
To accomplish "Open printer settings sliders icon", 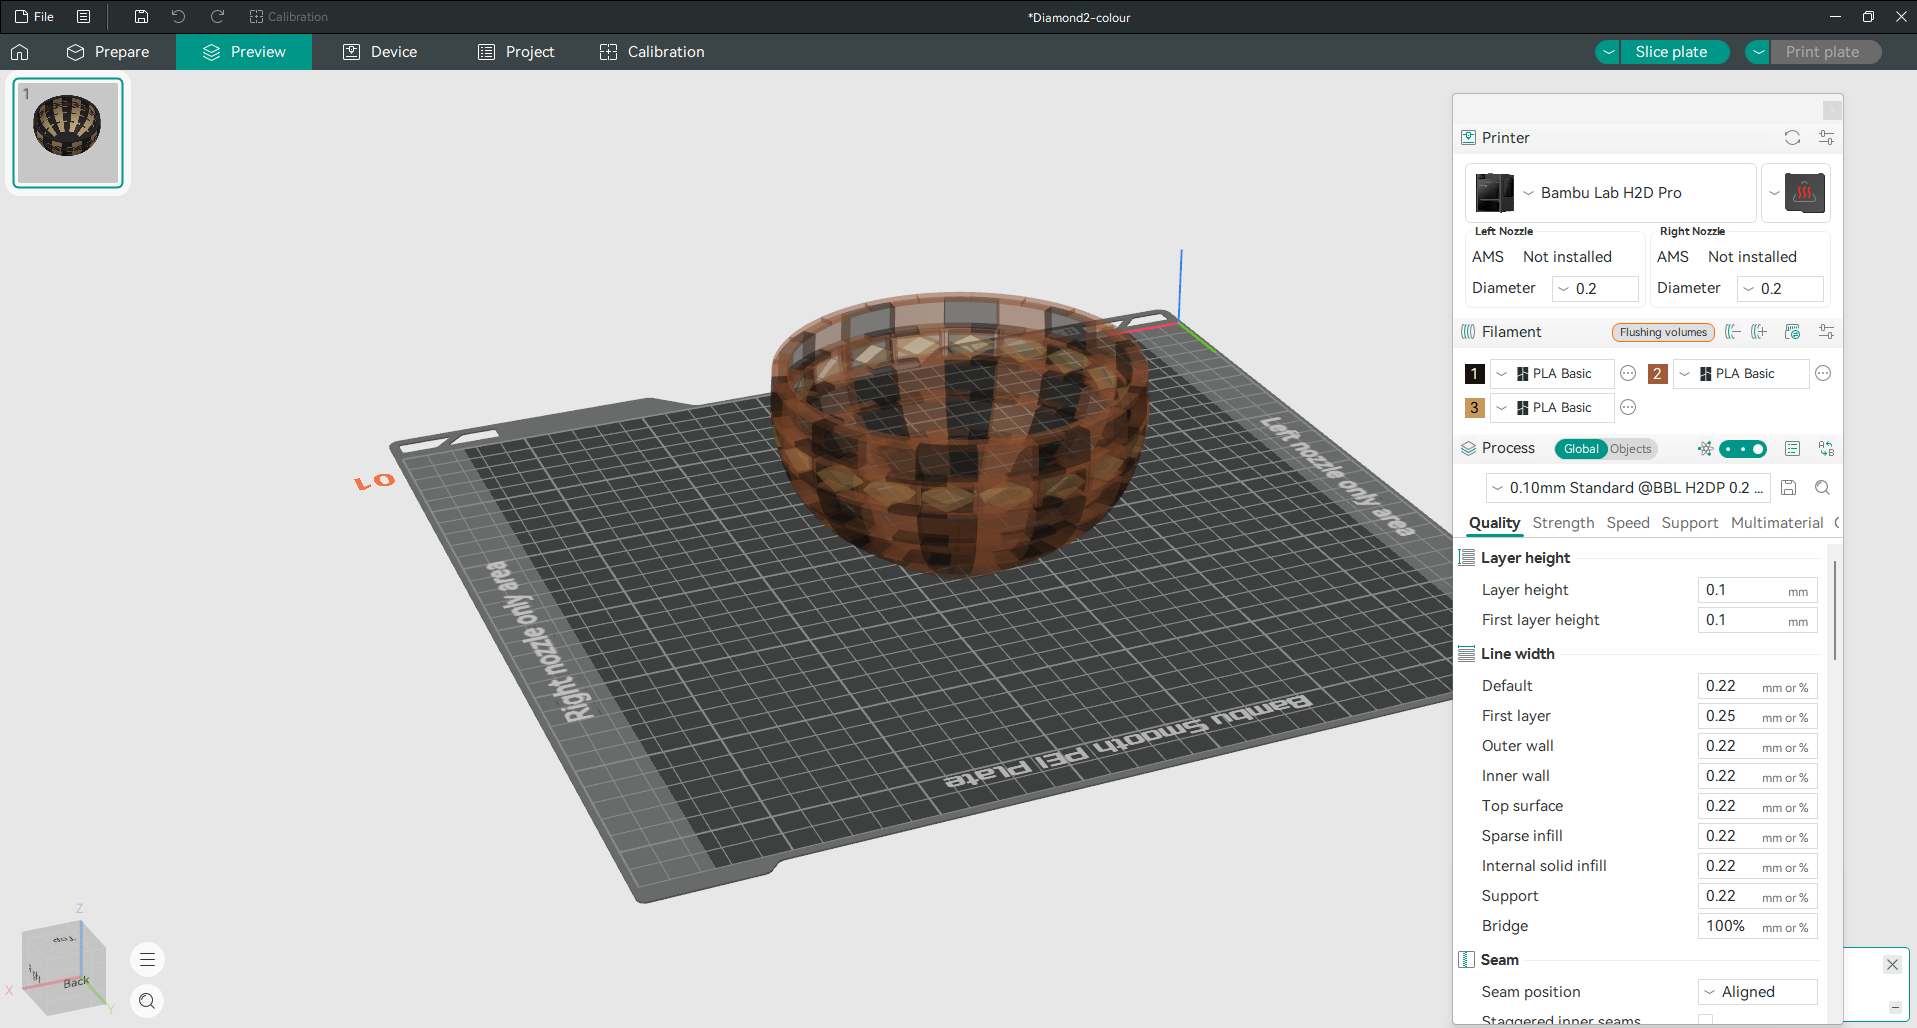I will pos(1826,138).
